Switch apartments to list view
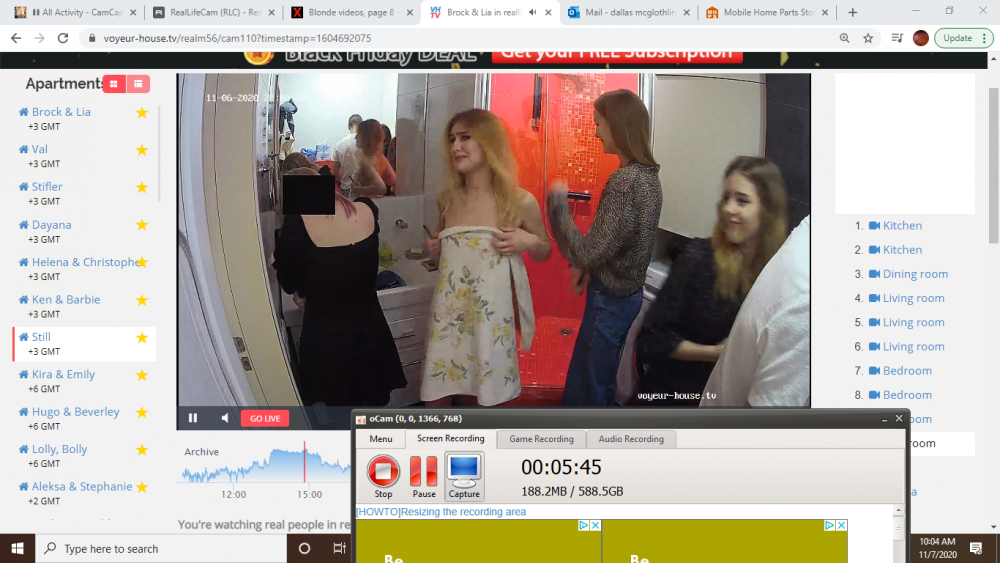Image resolution: width=1000 pixels, height=563 pixels. tap(138, 84)
